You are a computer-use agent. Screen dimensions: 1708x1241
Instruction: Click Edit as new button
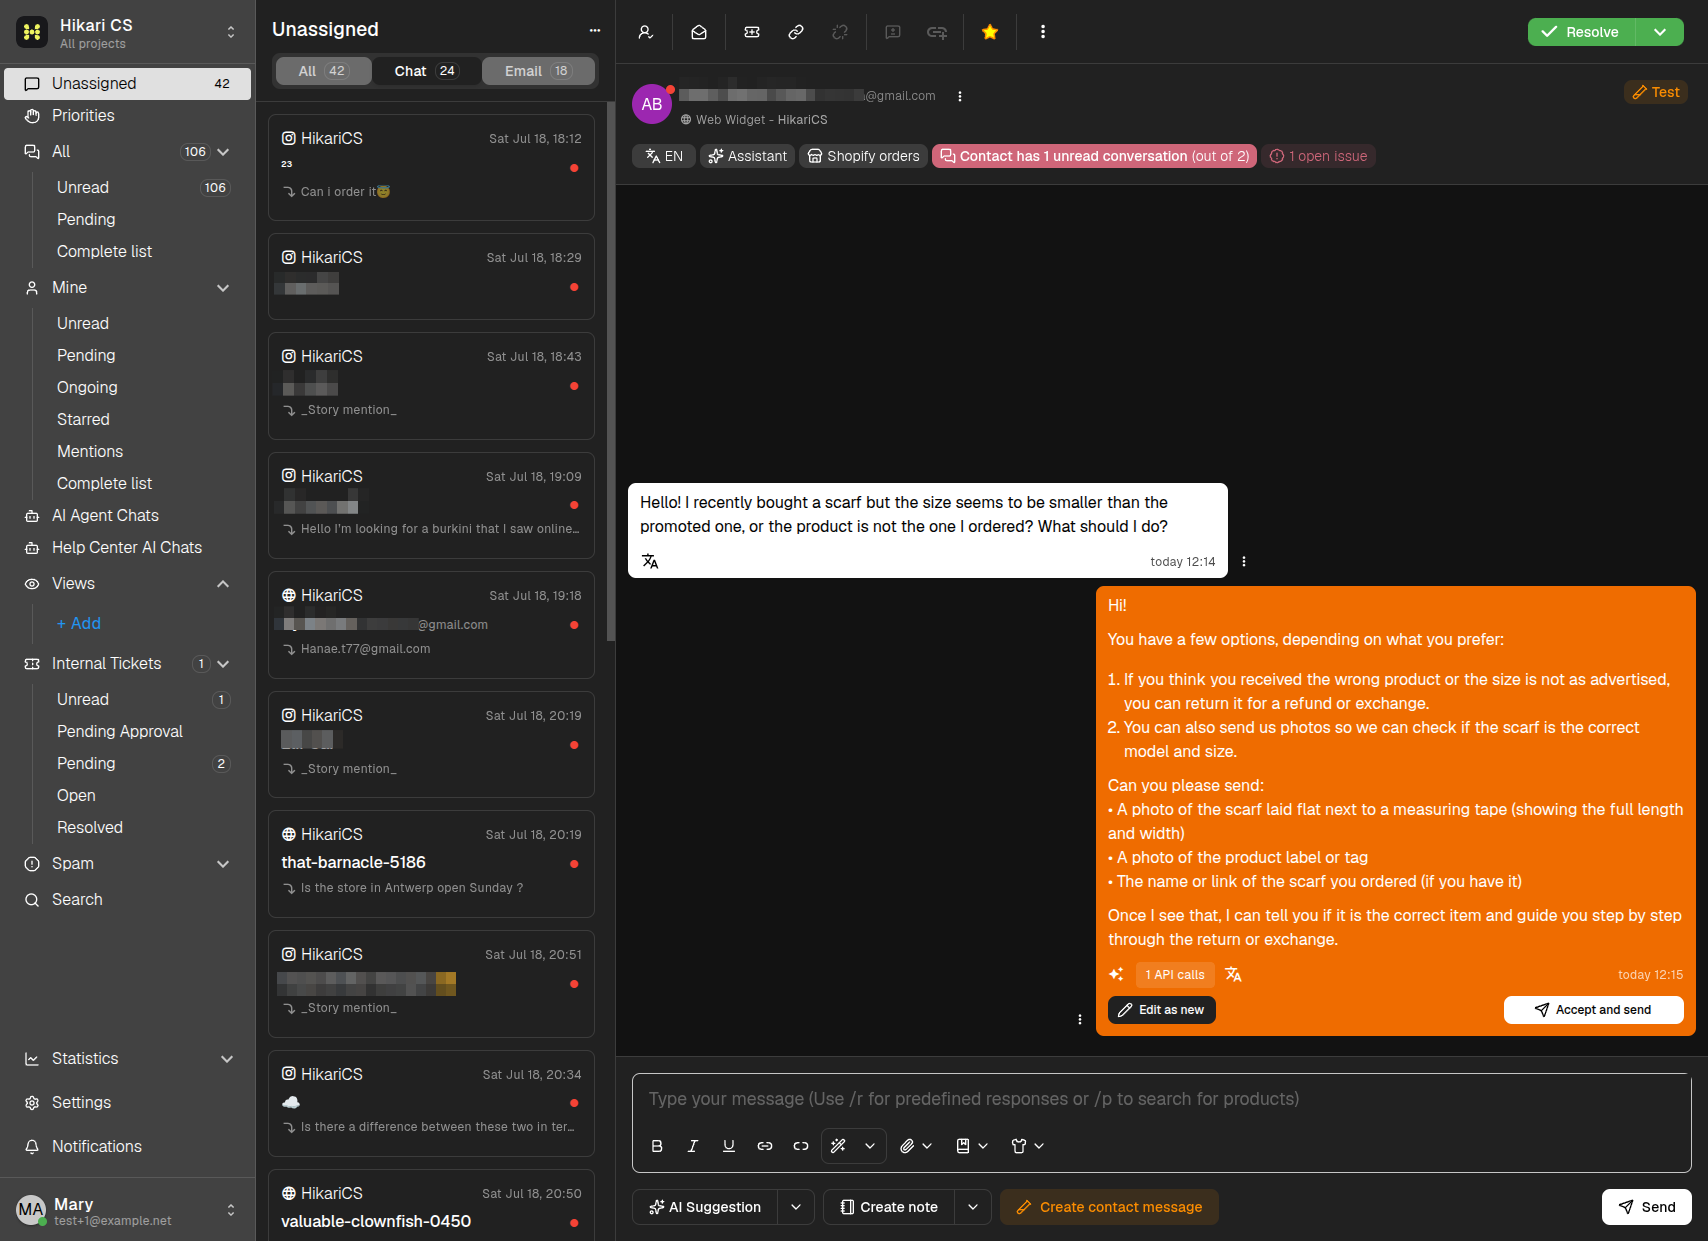(x=1161, y=1010)
